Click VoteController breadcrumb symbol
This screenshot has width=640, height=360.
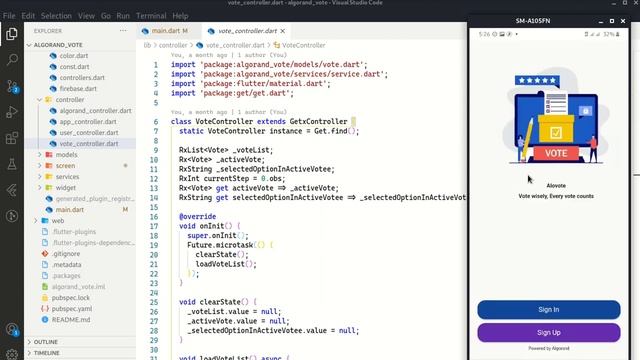[x=303, y=45]
